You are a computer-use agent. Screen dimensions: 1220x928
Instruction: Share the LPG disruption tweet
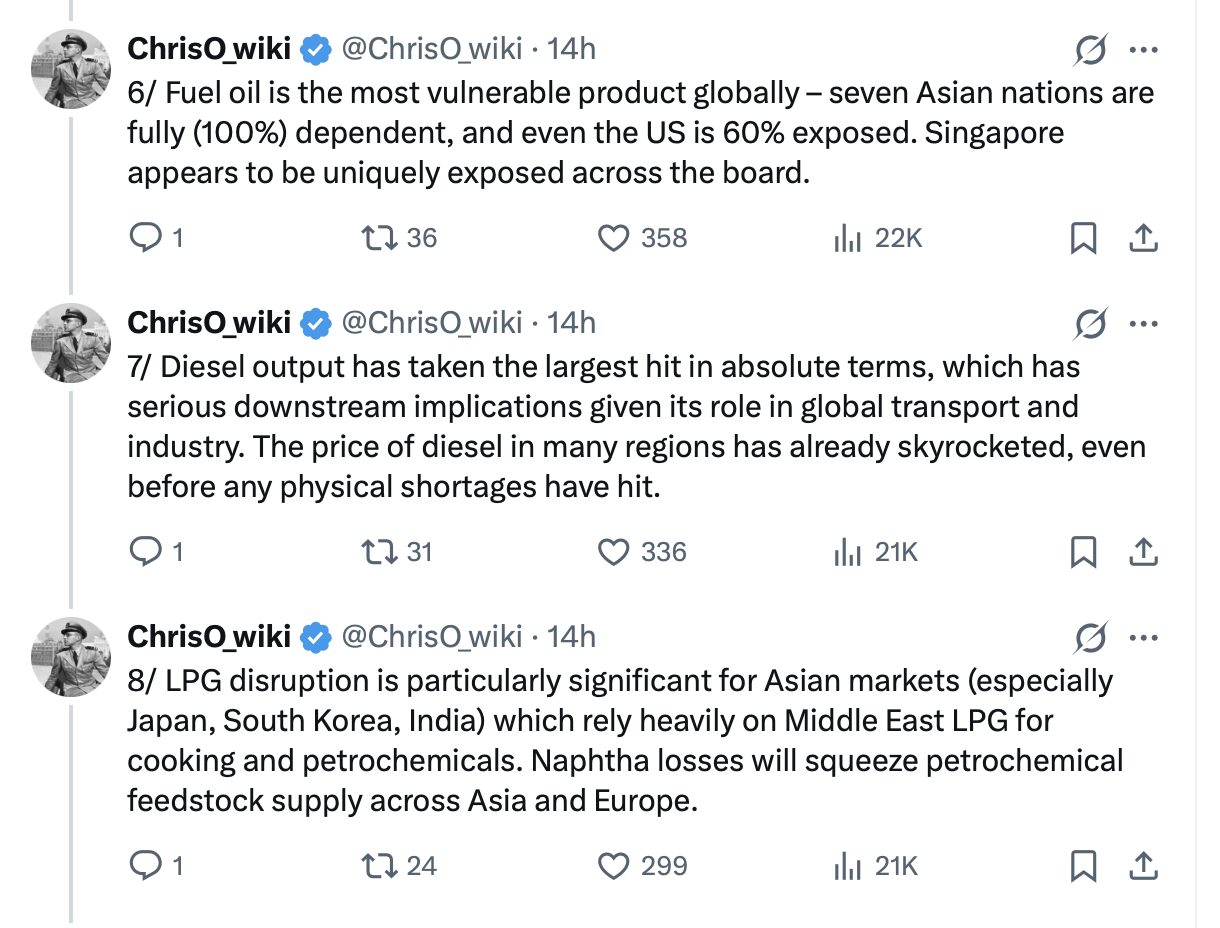click(x=1143, y=865)
